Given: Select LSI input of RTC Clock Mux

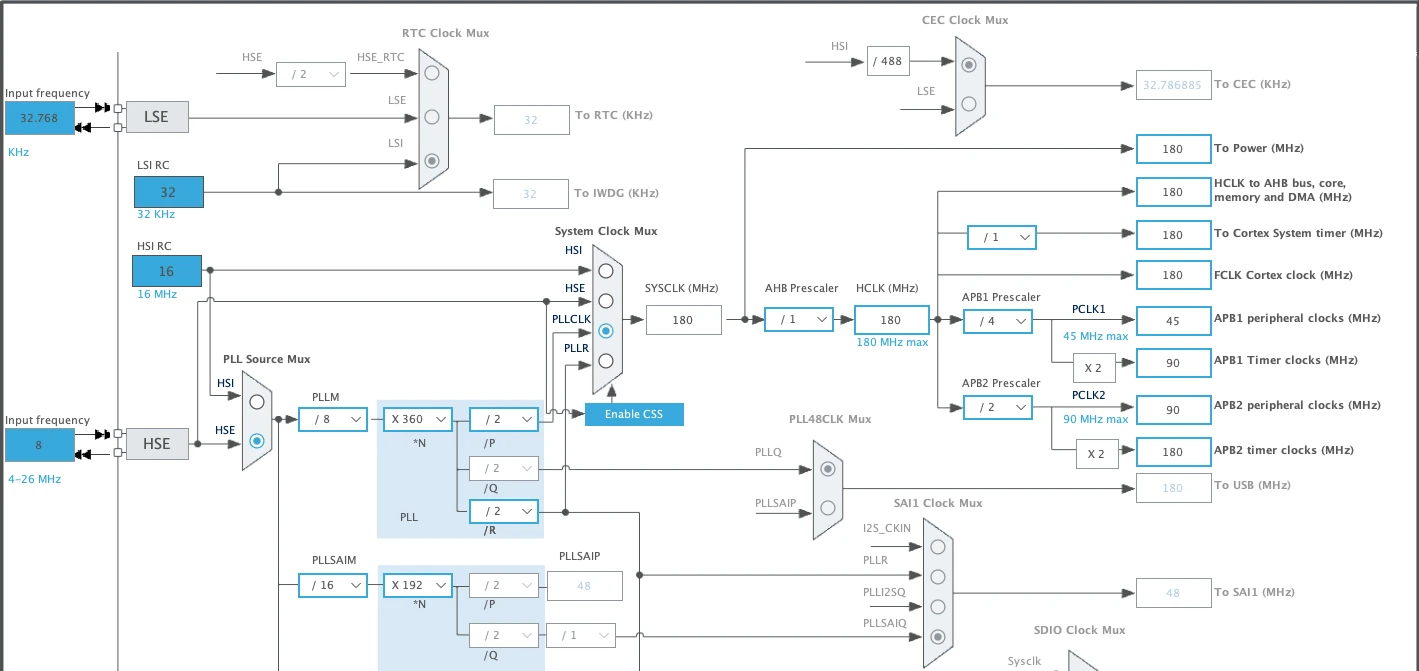Looking at the screenshot, I should point(432,160).
